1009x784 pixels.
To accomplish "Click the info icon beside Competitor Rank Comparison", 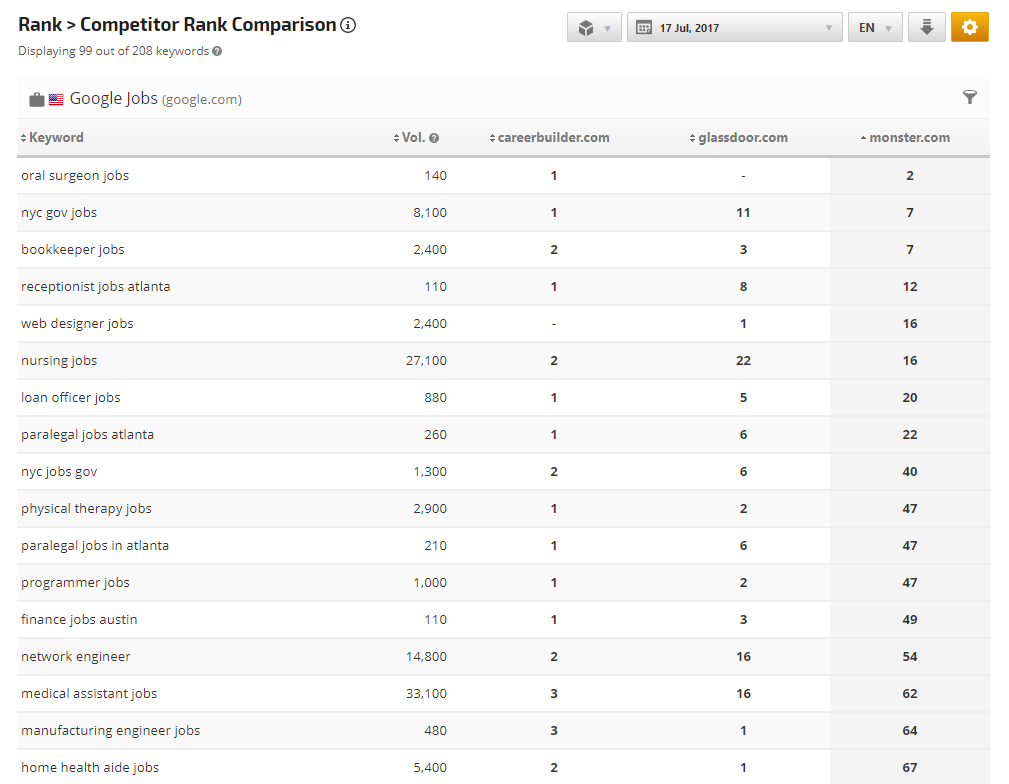I will click(x=348, y=26).
